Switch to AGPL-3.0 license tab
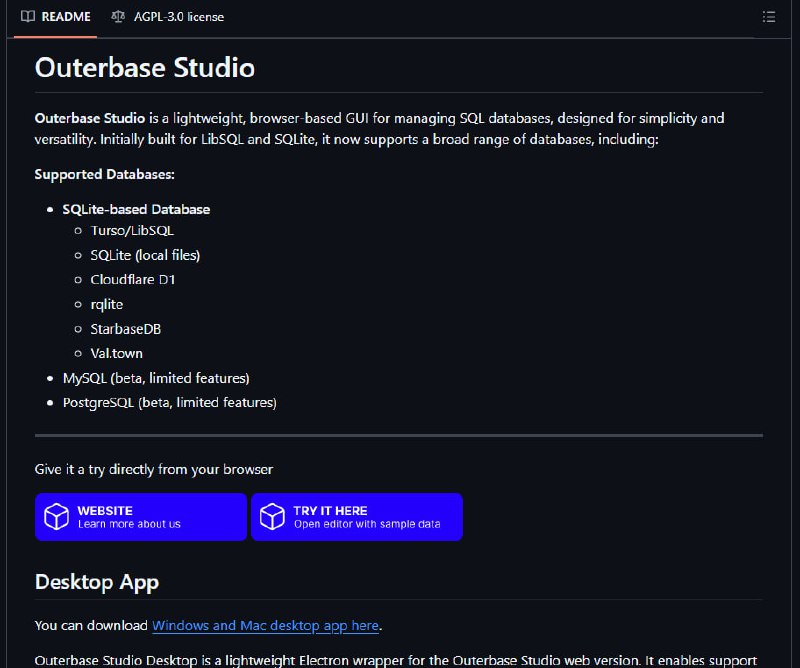 [167, 17]
